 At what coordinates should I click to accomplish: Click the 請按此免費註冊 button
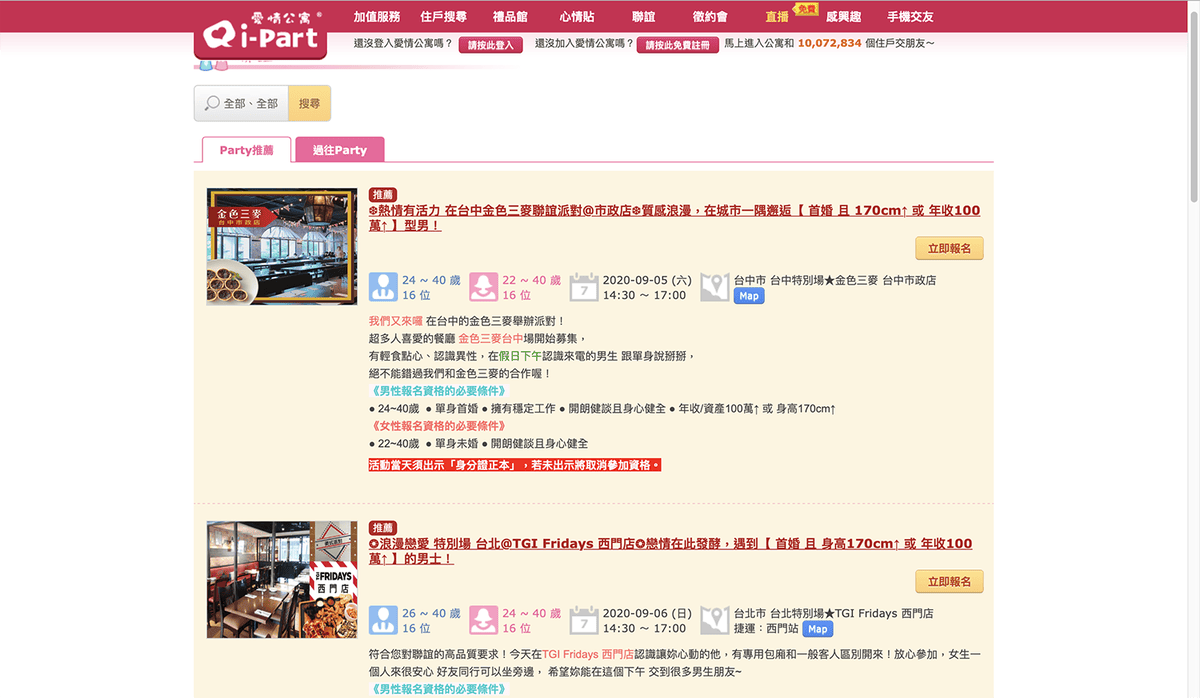tap(679, 45)
